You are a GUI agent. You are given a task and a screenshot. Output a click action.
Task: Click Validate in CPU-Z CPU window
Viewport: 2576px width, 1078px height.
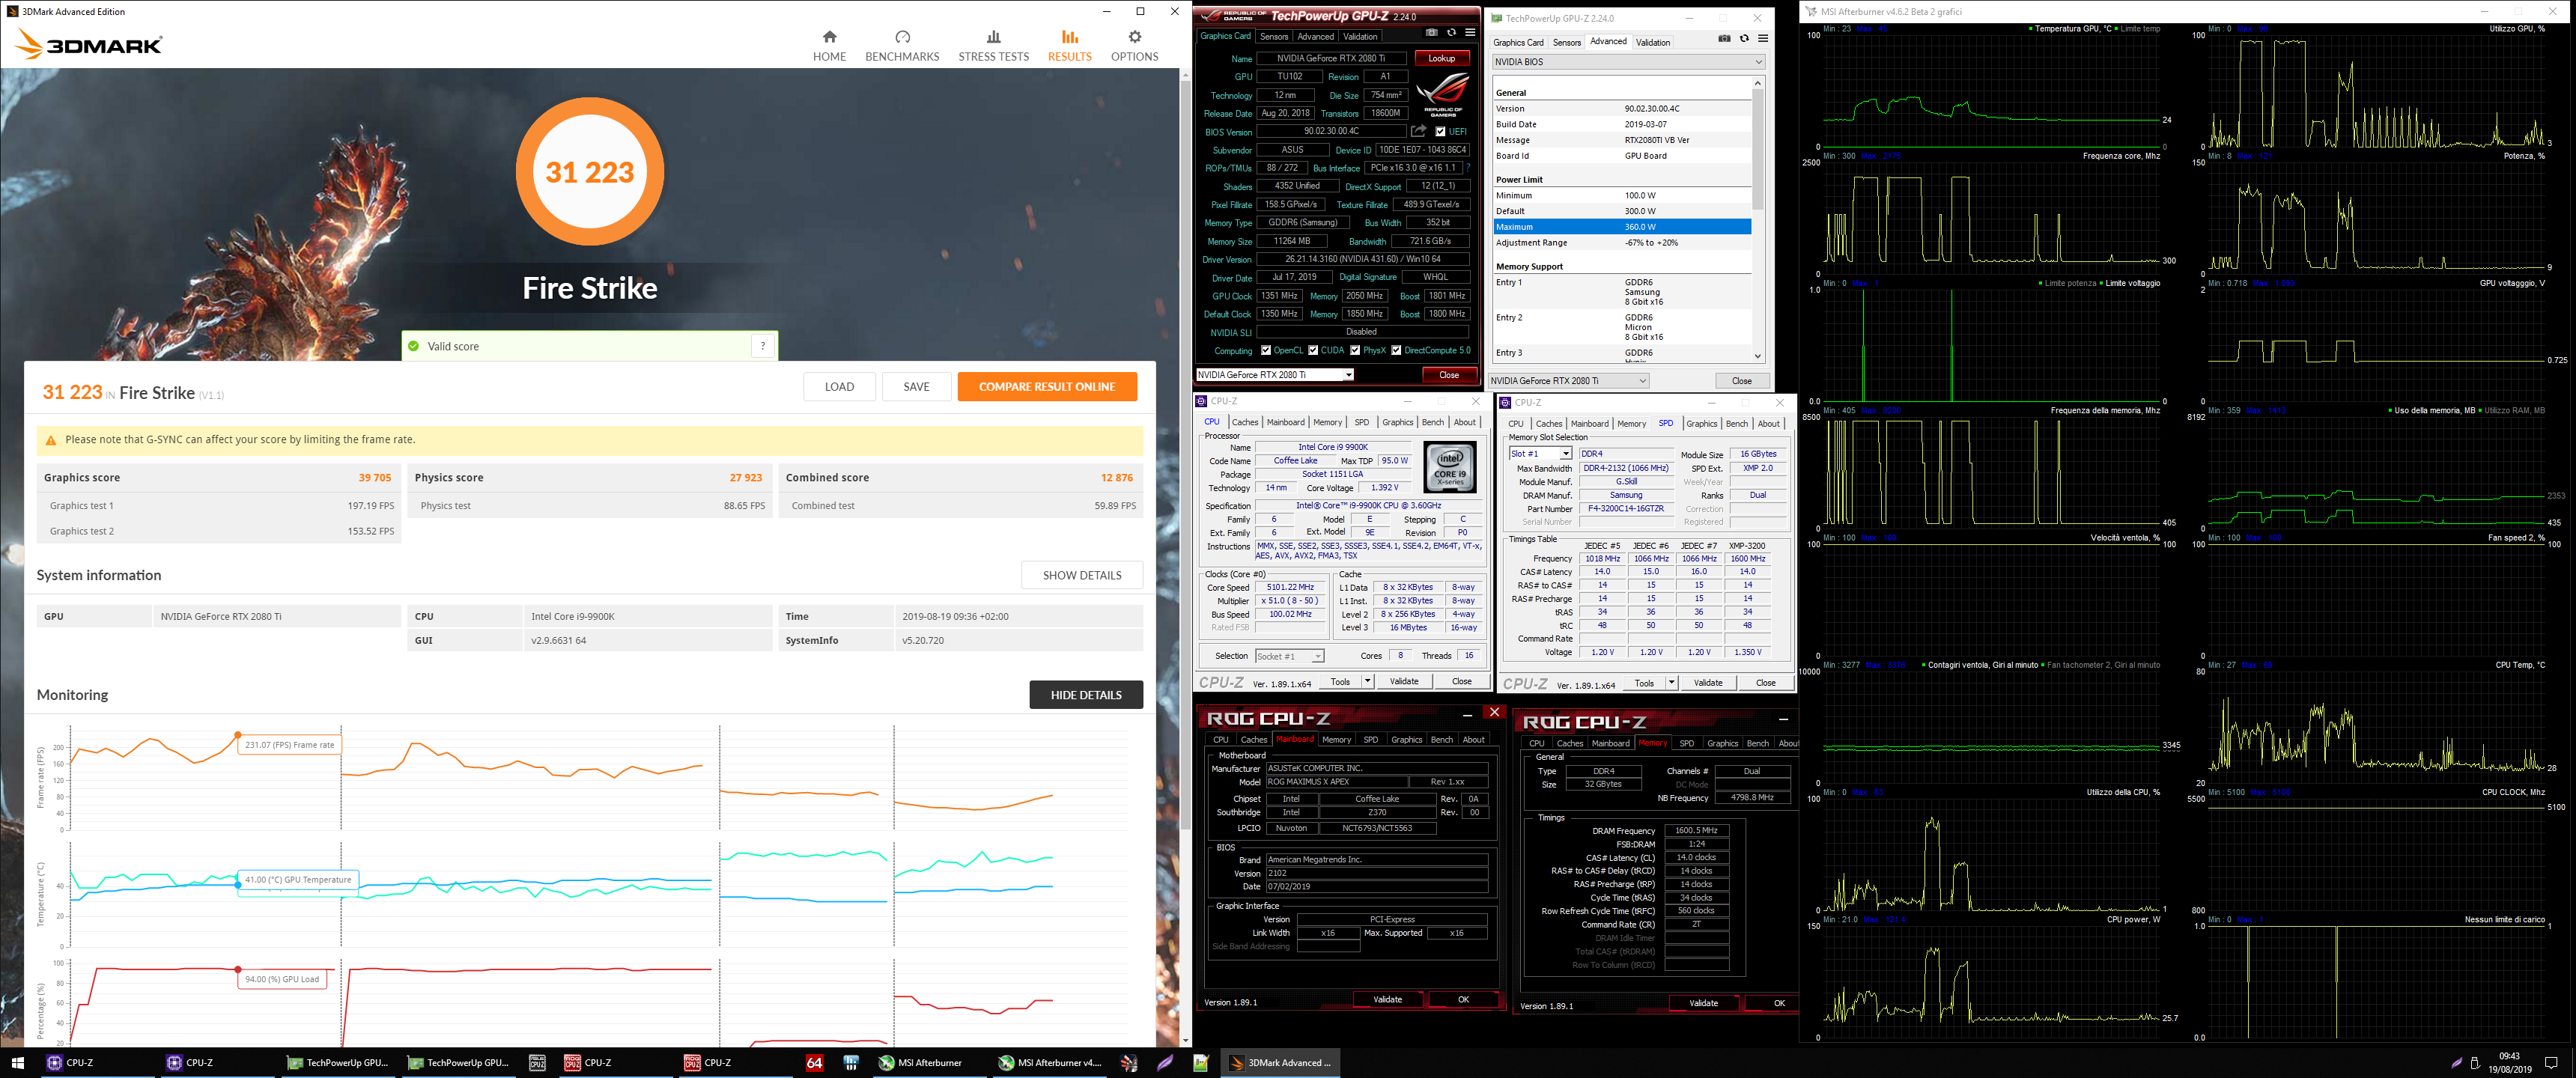click(1404, 681)
